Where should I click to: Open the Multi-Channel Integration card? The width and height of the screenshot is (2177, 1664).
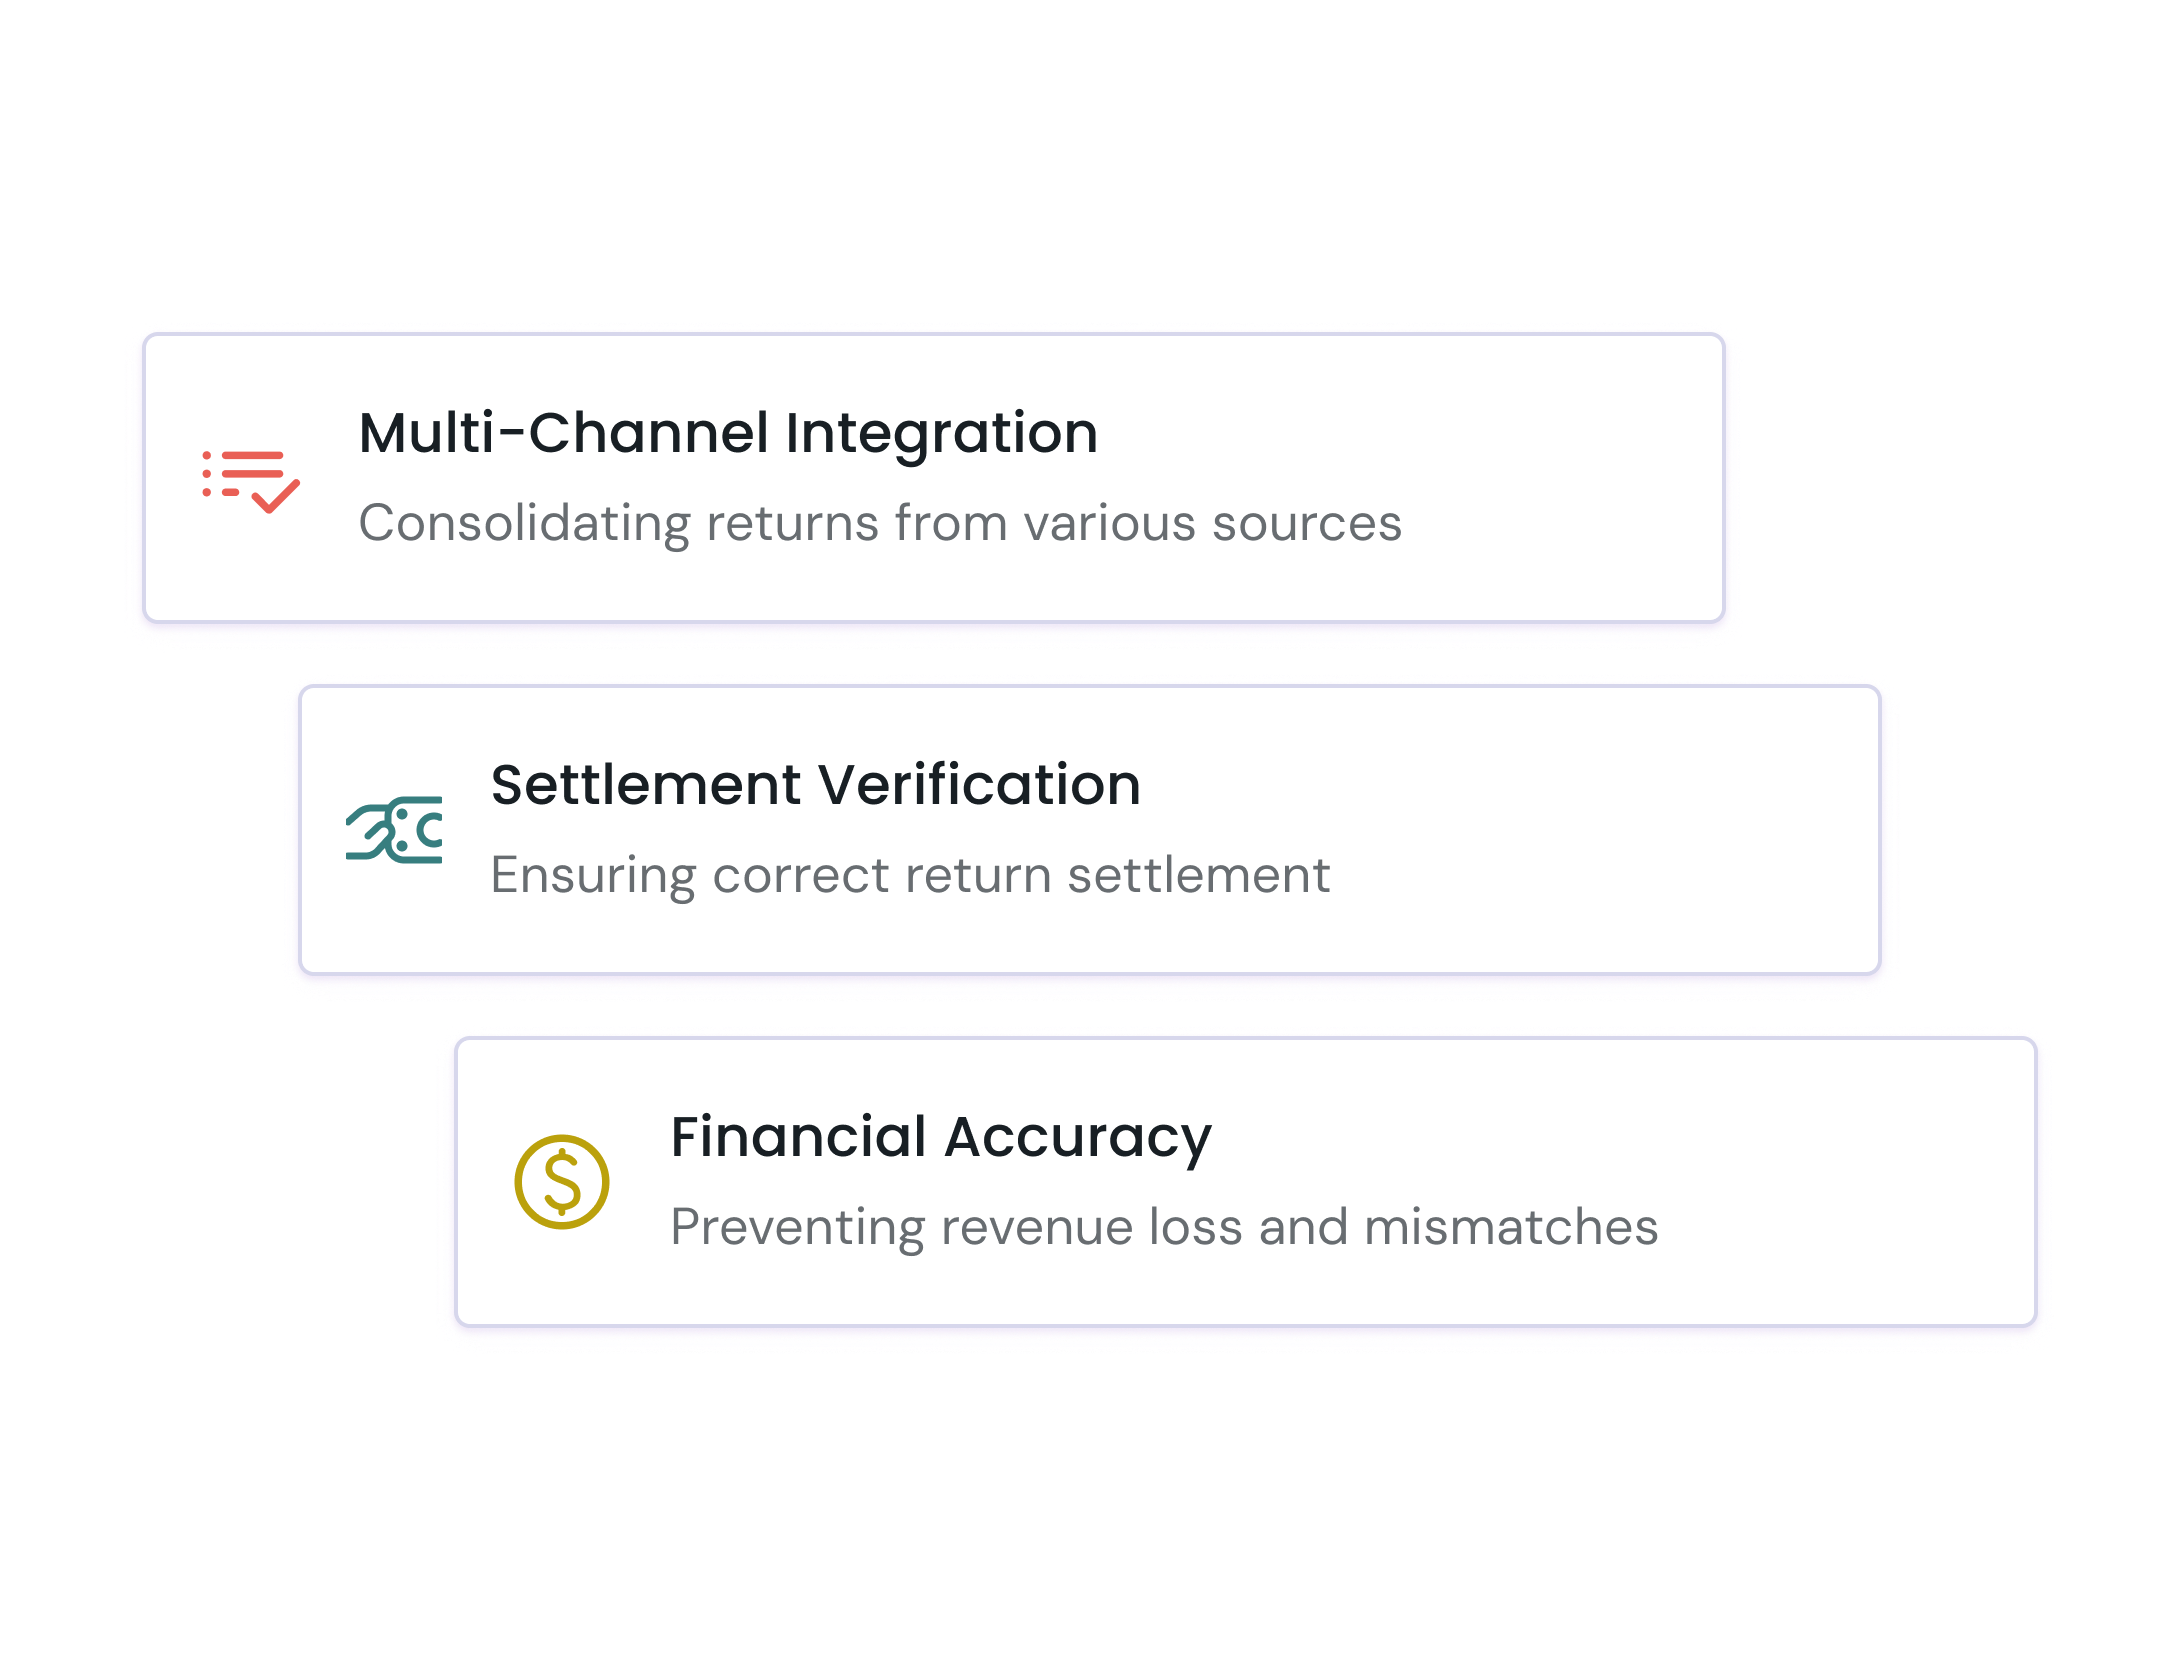coord(934,478)
